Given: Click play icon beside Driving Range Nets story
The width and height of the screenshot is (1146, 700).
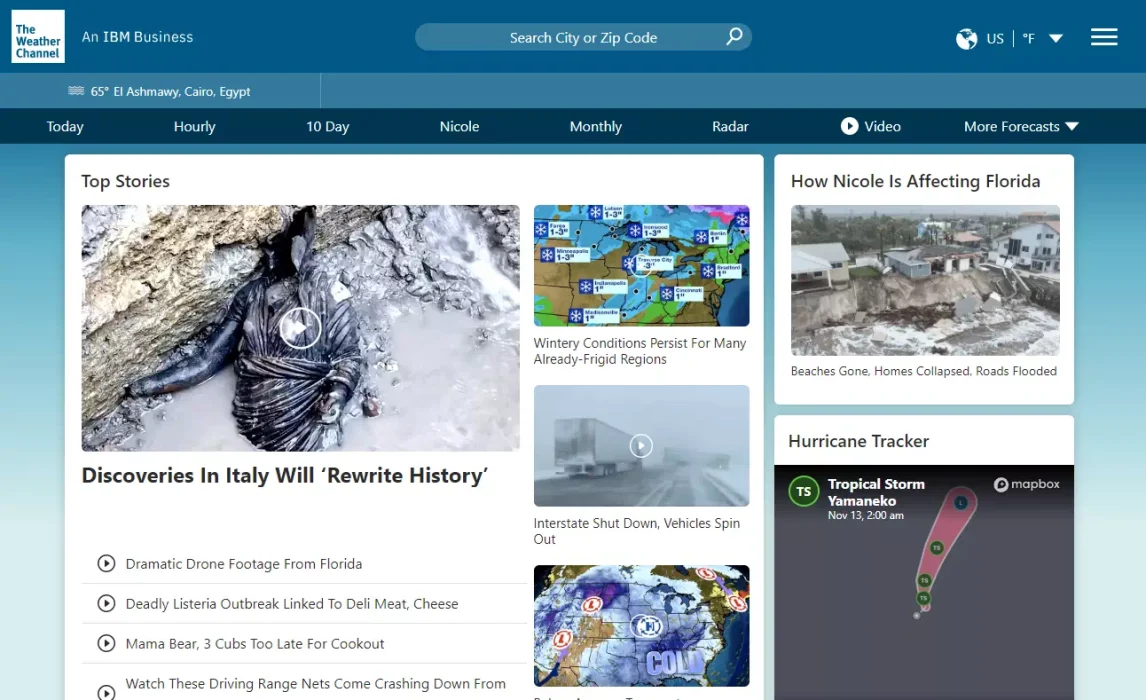Looking at the screenshot, I should [107, 692].
